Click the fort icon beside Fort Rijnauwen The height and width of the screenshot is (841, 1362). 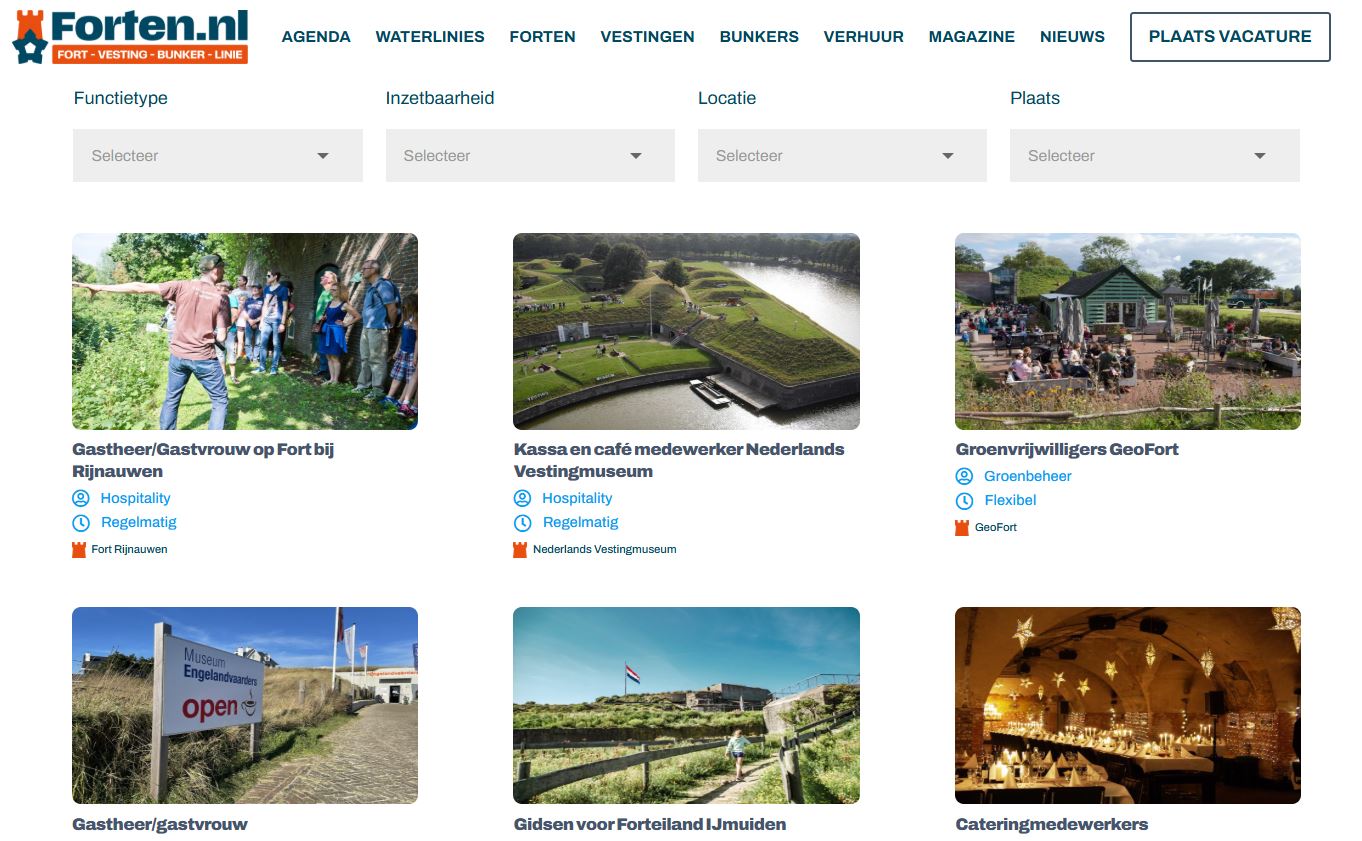pyautogui.click(x=79, y=549)
